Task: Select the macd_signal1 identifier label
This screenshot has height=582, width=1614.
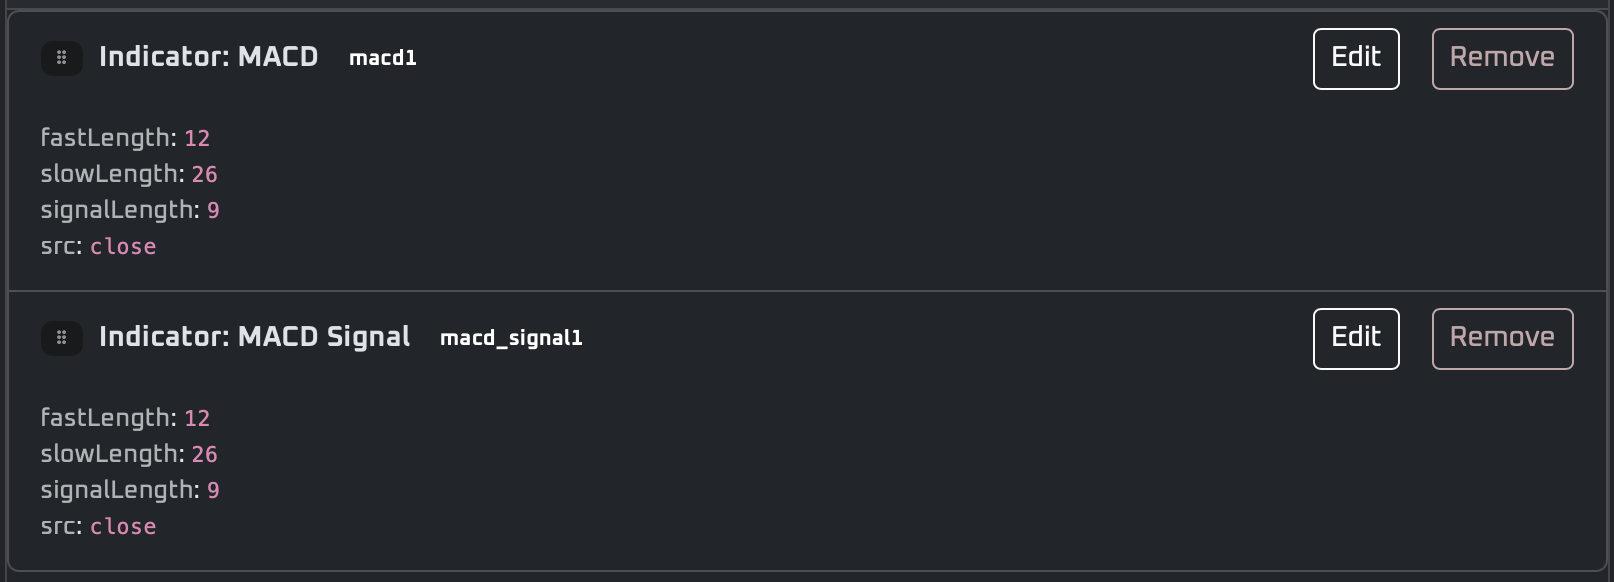Action: (x=511, y=338)
